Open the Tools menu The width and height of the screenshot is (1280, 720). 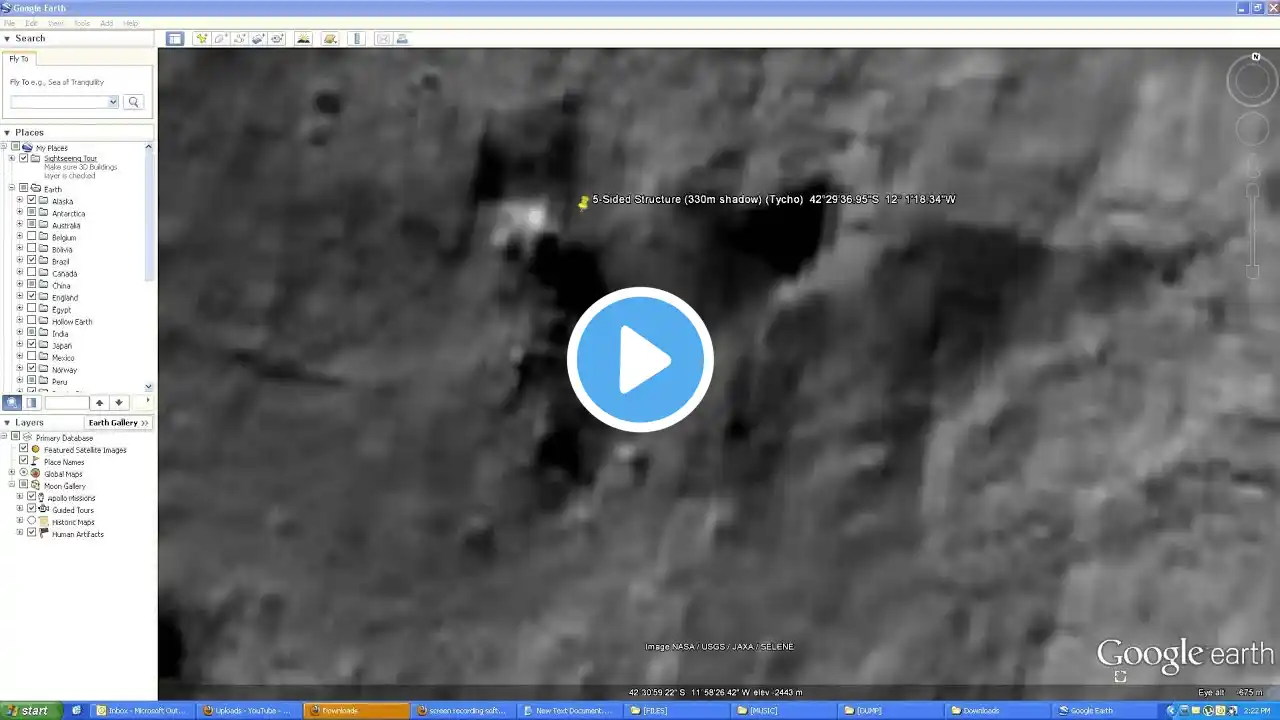81,23
